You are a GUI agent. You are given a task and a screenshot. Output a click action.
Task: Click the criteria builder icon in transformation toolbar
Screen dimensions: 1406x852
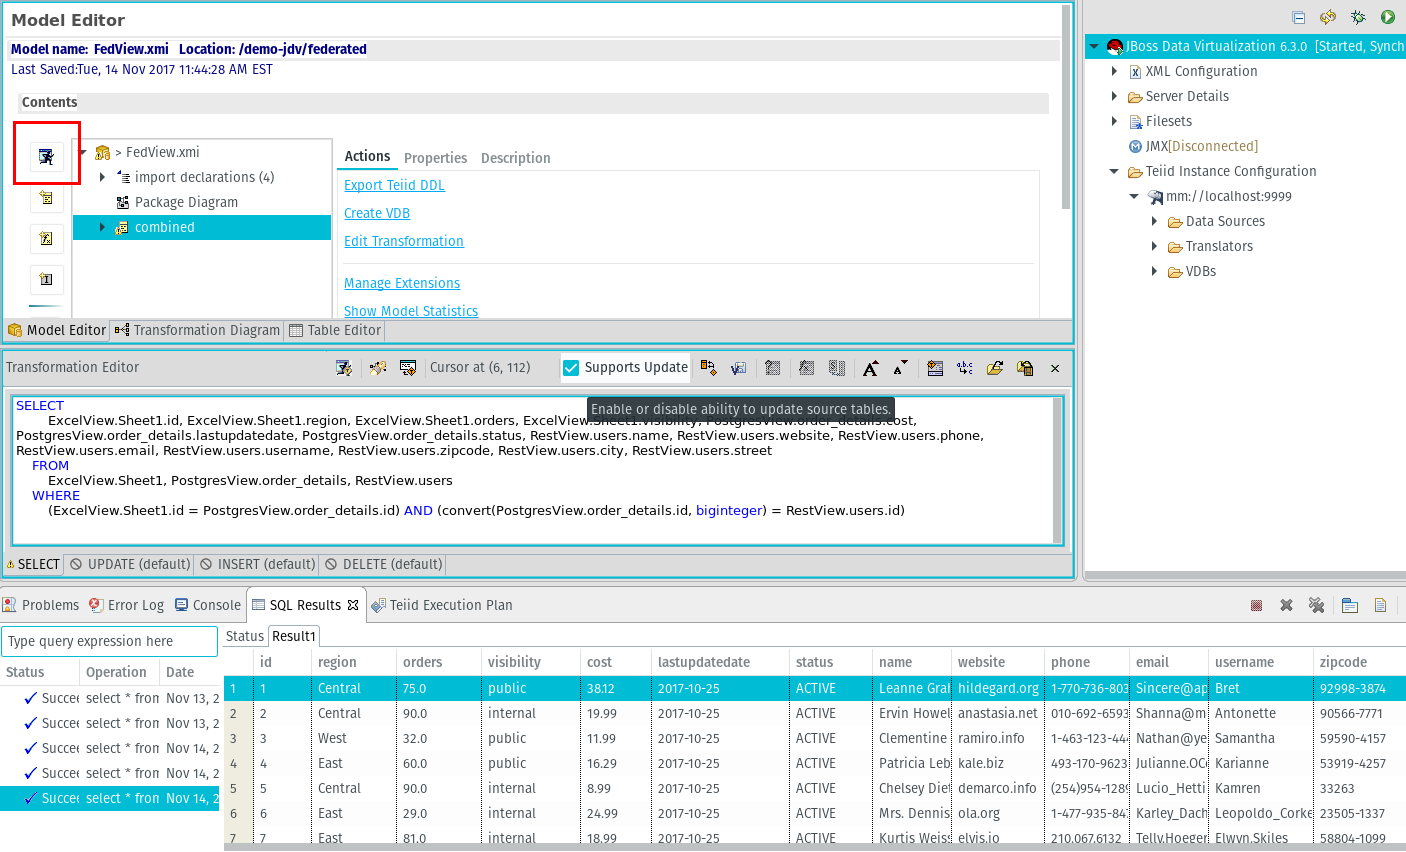click(772, 368)
